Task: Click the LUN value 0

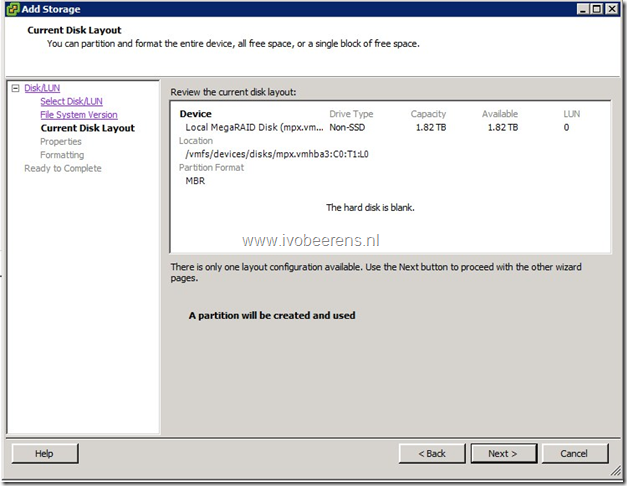Action: [566, 127]
